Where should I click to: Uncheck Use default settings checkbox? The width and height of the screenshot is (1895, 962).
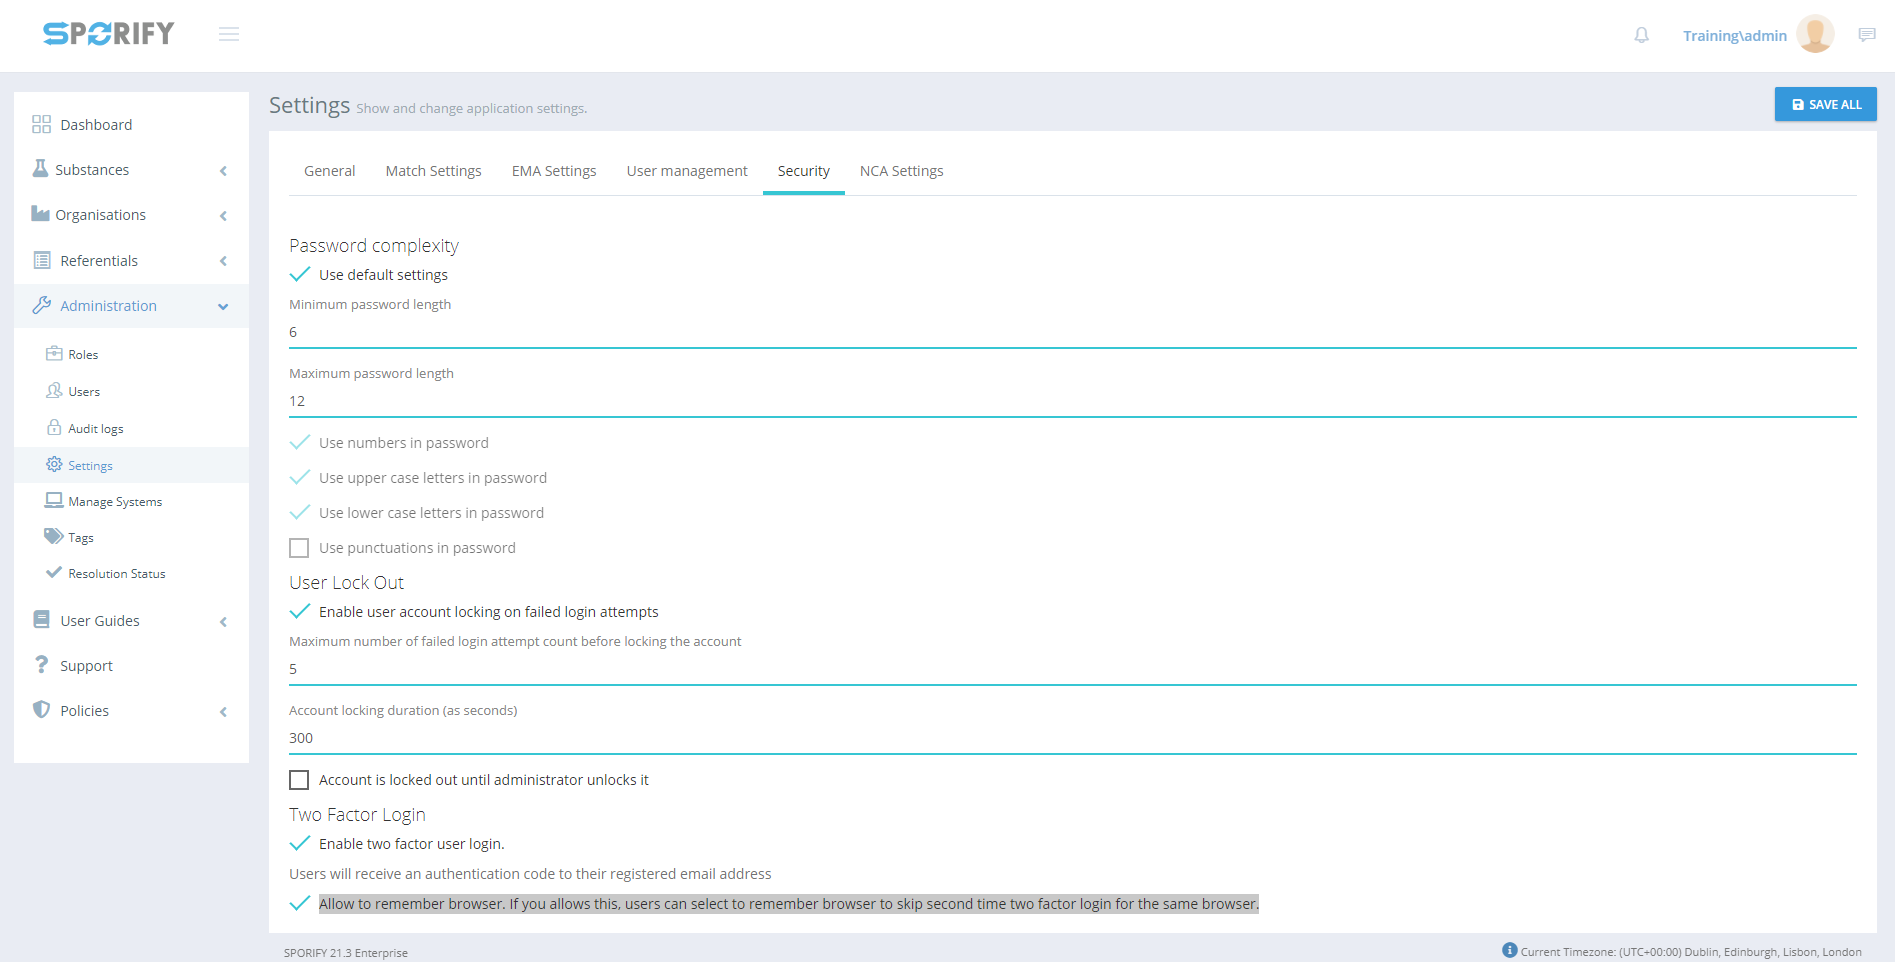click(299, 275)
